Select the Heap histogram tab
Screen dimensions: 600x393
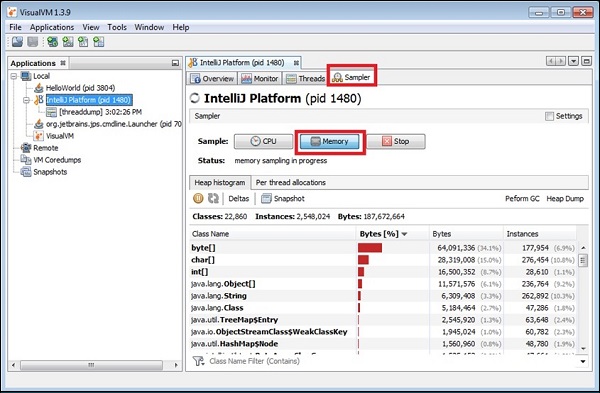[220, 183]
